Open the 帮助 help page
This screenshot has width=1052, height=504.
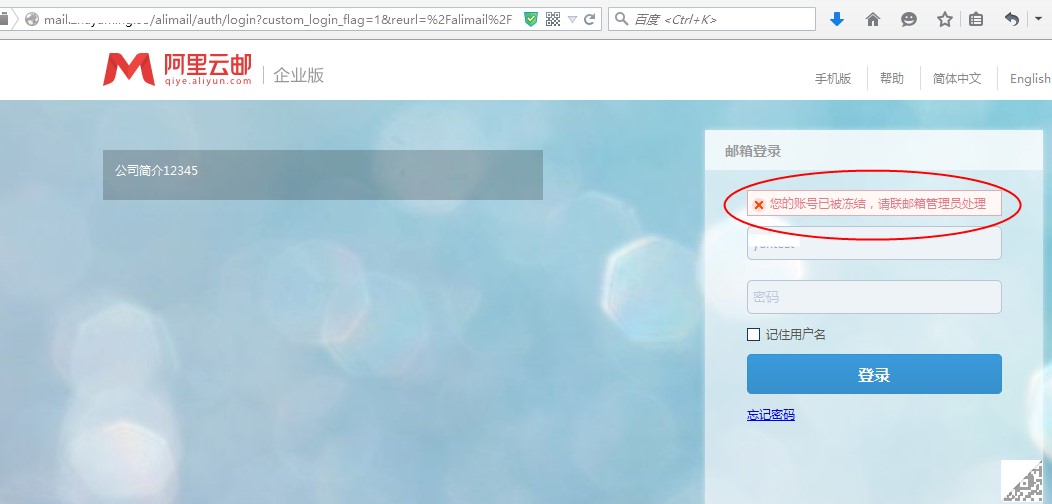(x=891, y=79)
